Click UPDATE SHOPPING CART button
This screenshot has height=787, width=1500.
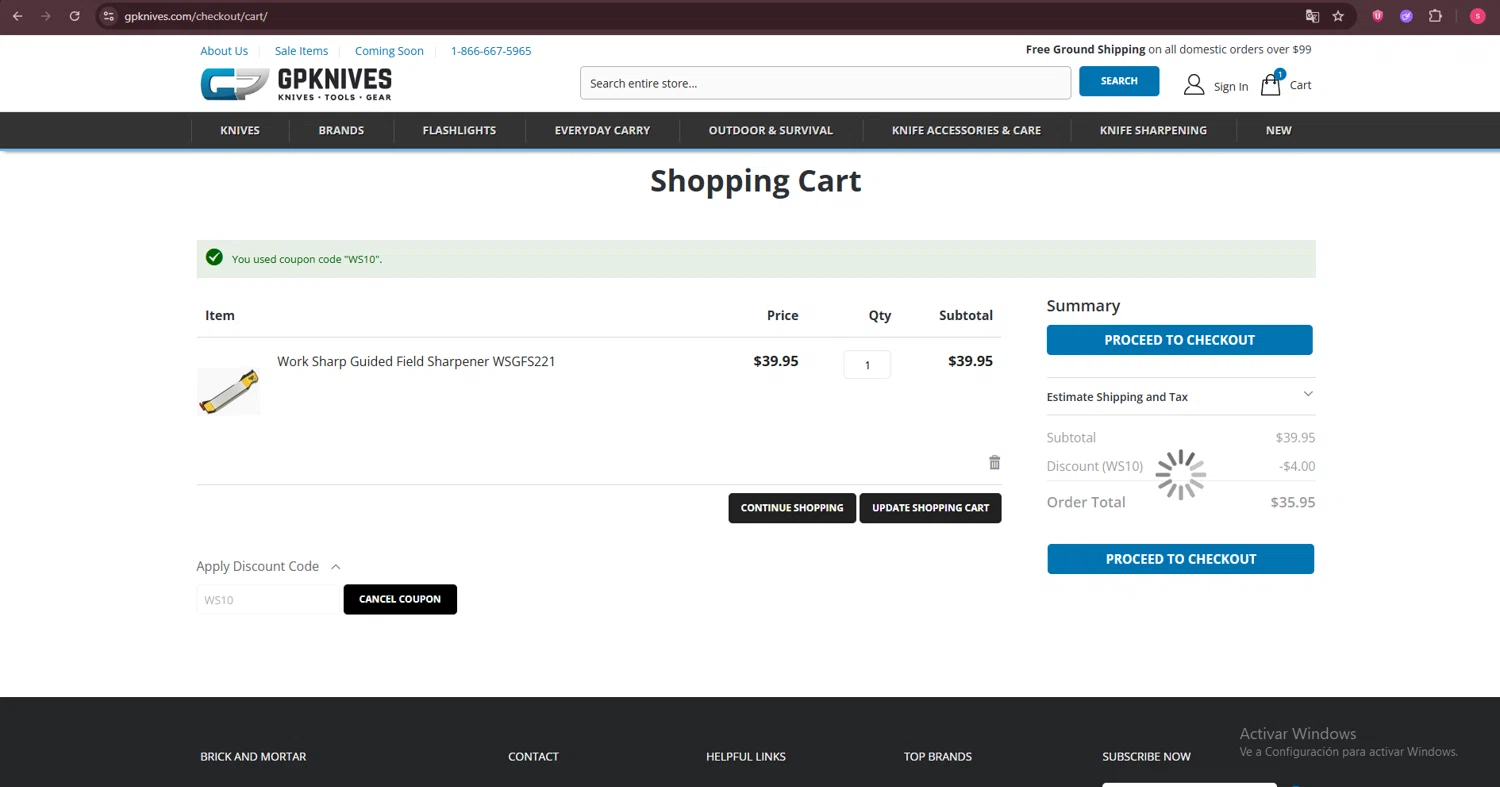point(930,508)
